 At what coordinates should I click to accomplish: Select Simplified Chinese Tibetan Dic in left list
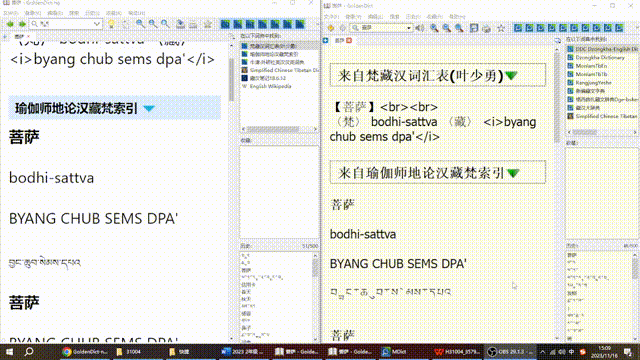coord(280,70)
